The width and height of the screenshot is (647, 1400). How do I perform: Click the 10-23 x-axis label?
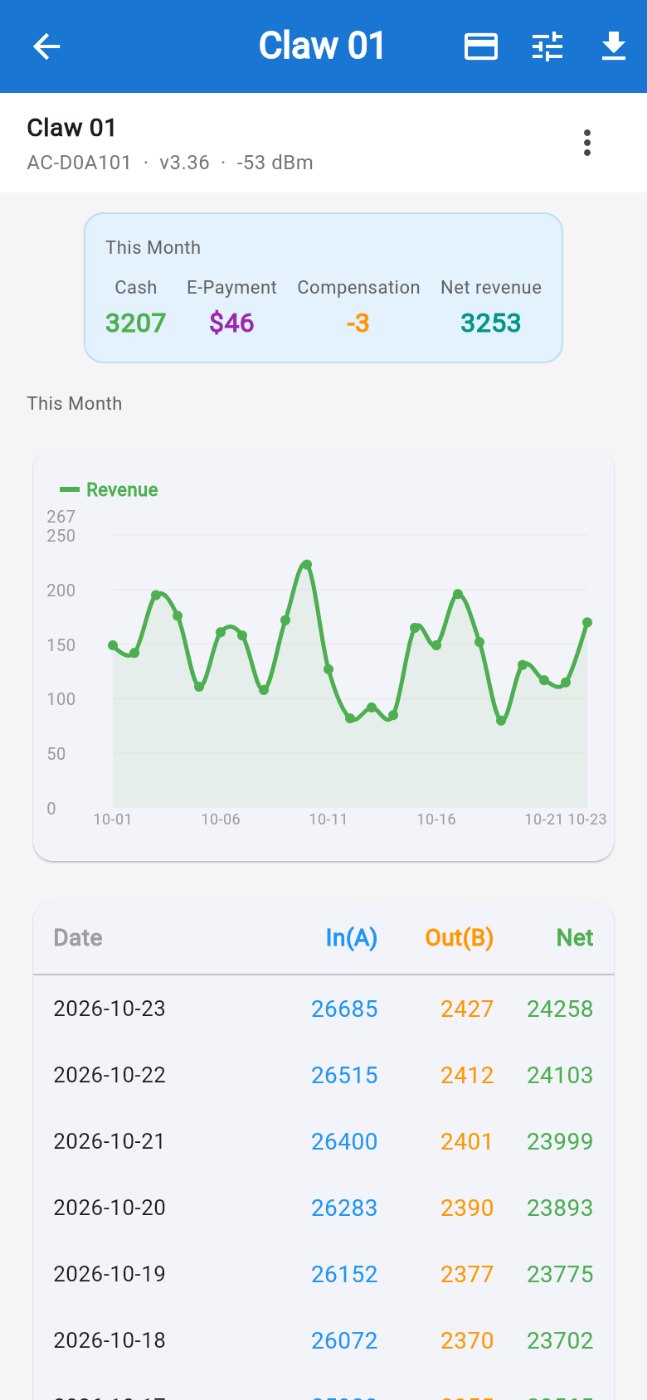click(x=587, y=819)
